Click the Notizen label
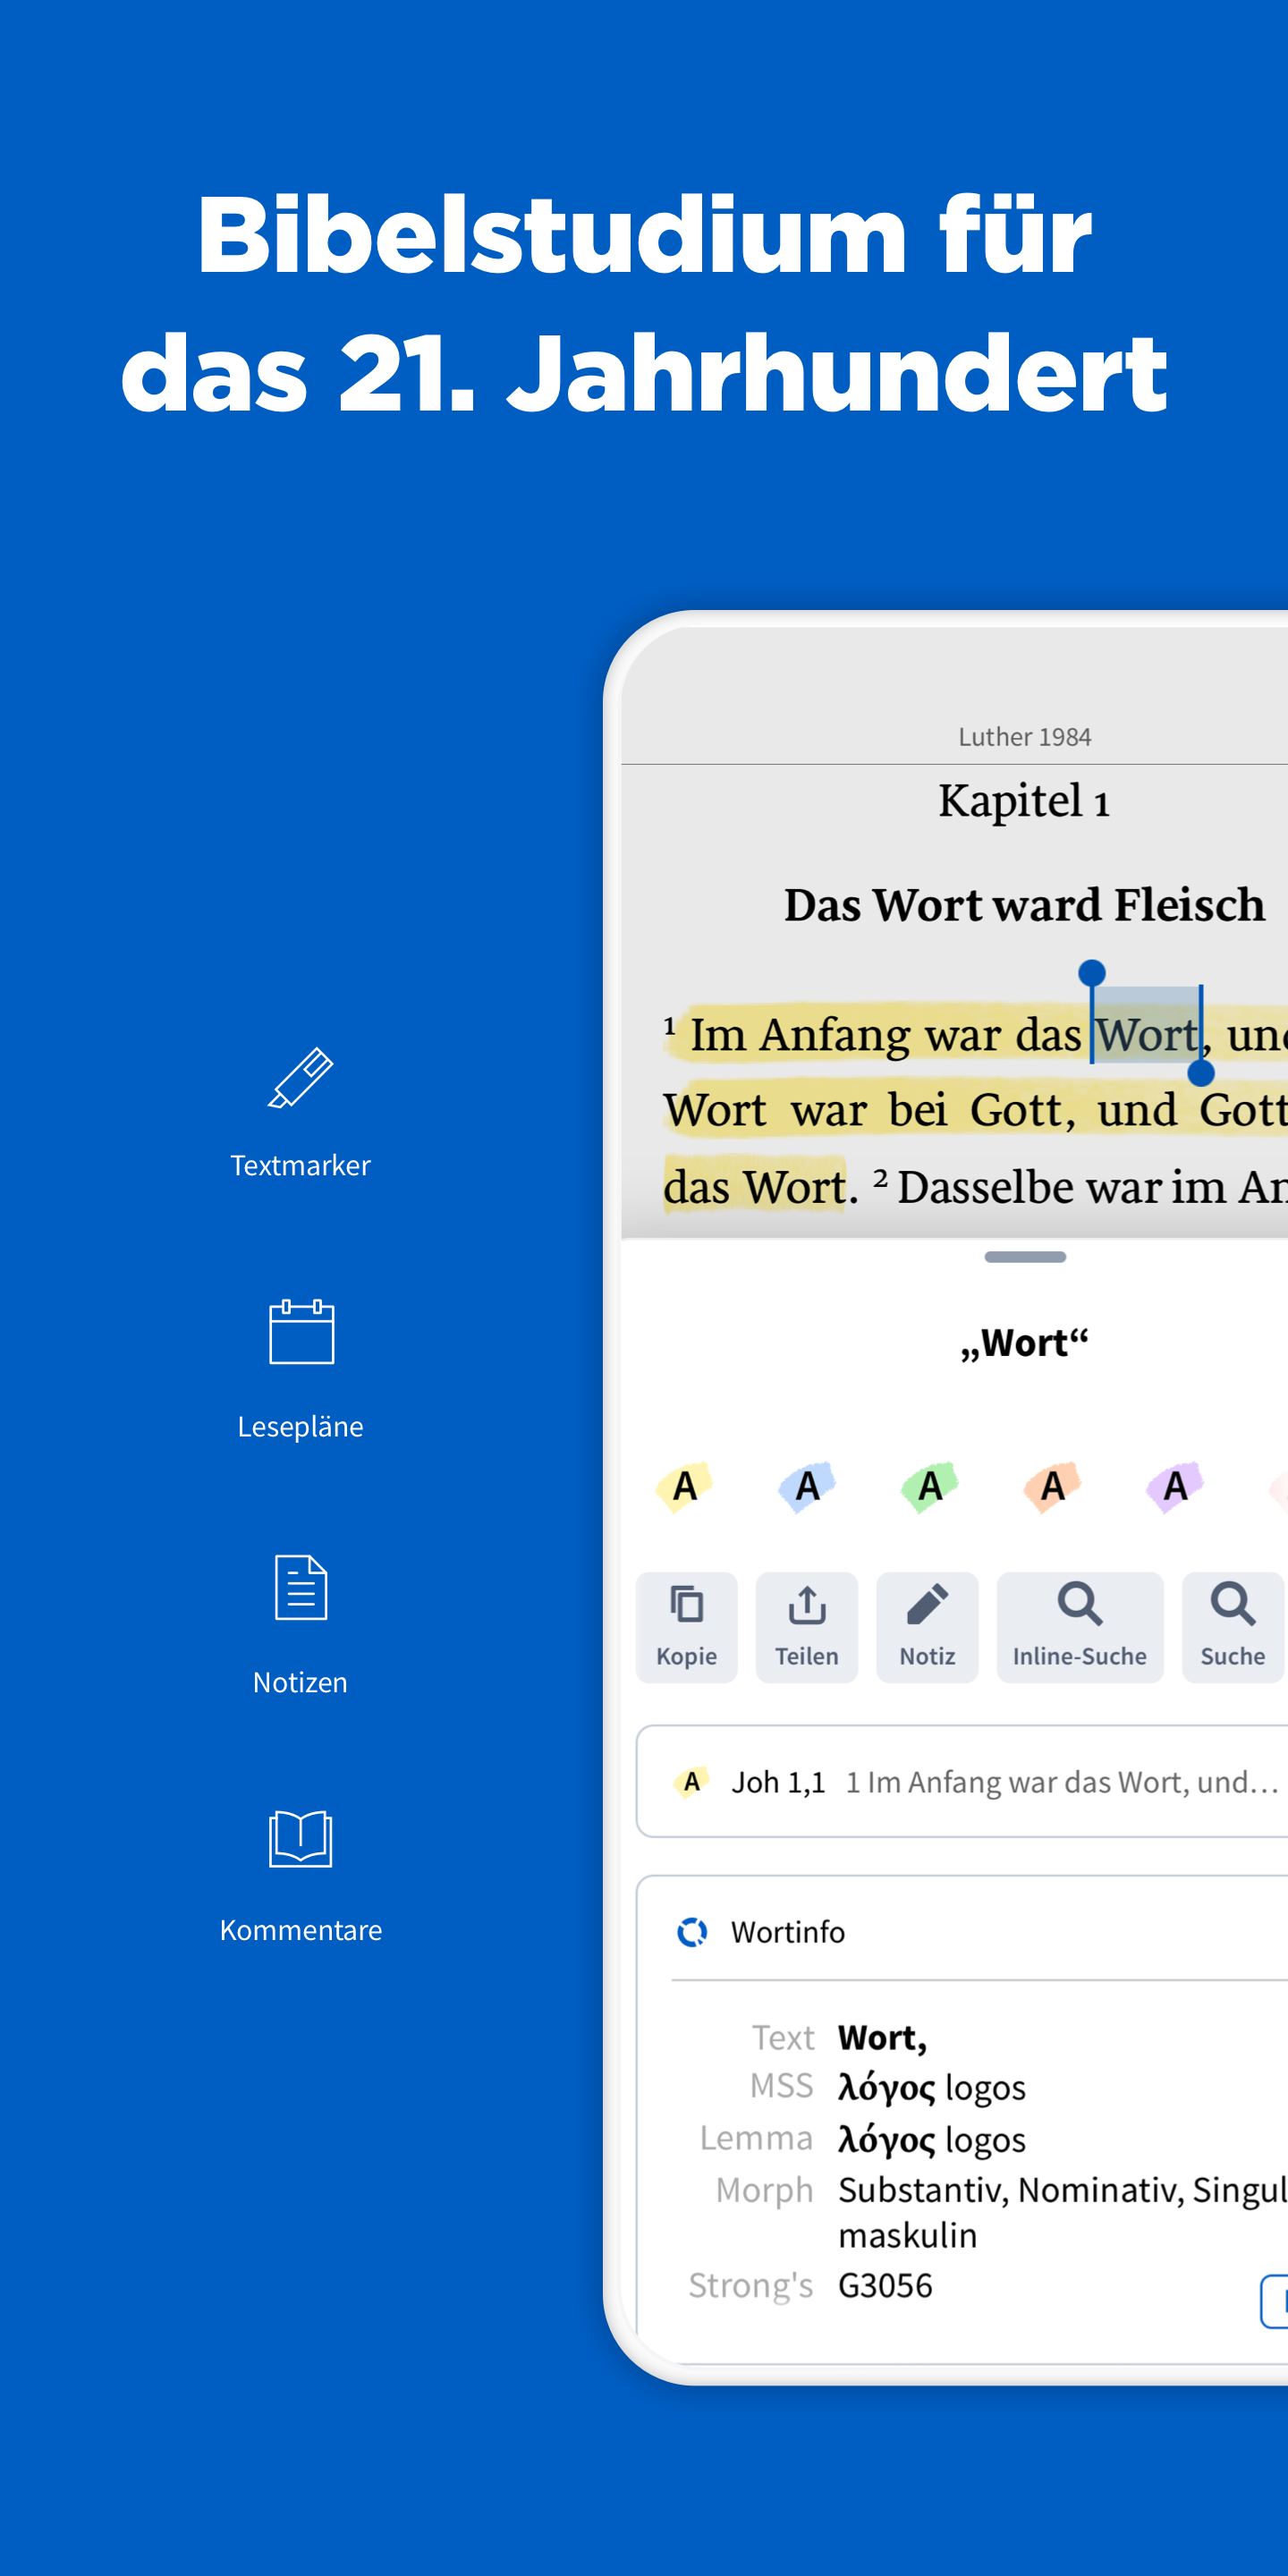This screenshot has width=1288, height=2576. pos(300,1682)
